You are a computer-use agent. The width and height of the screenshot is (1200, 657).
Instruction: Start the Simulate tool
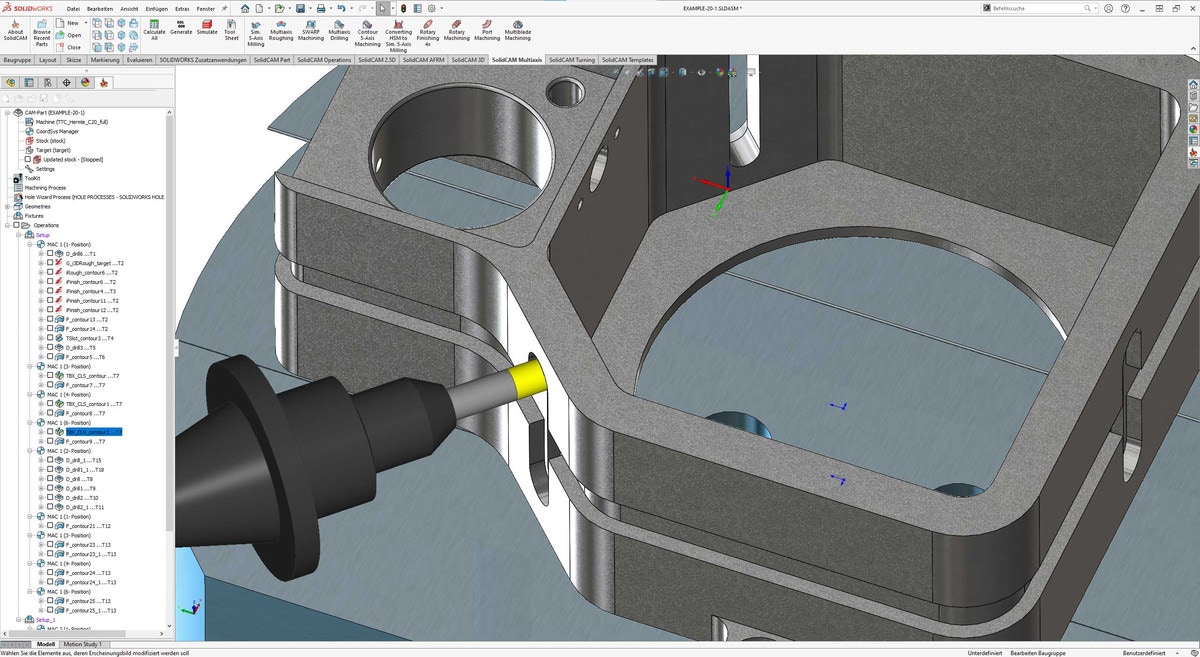[x=206, y=27]
